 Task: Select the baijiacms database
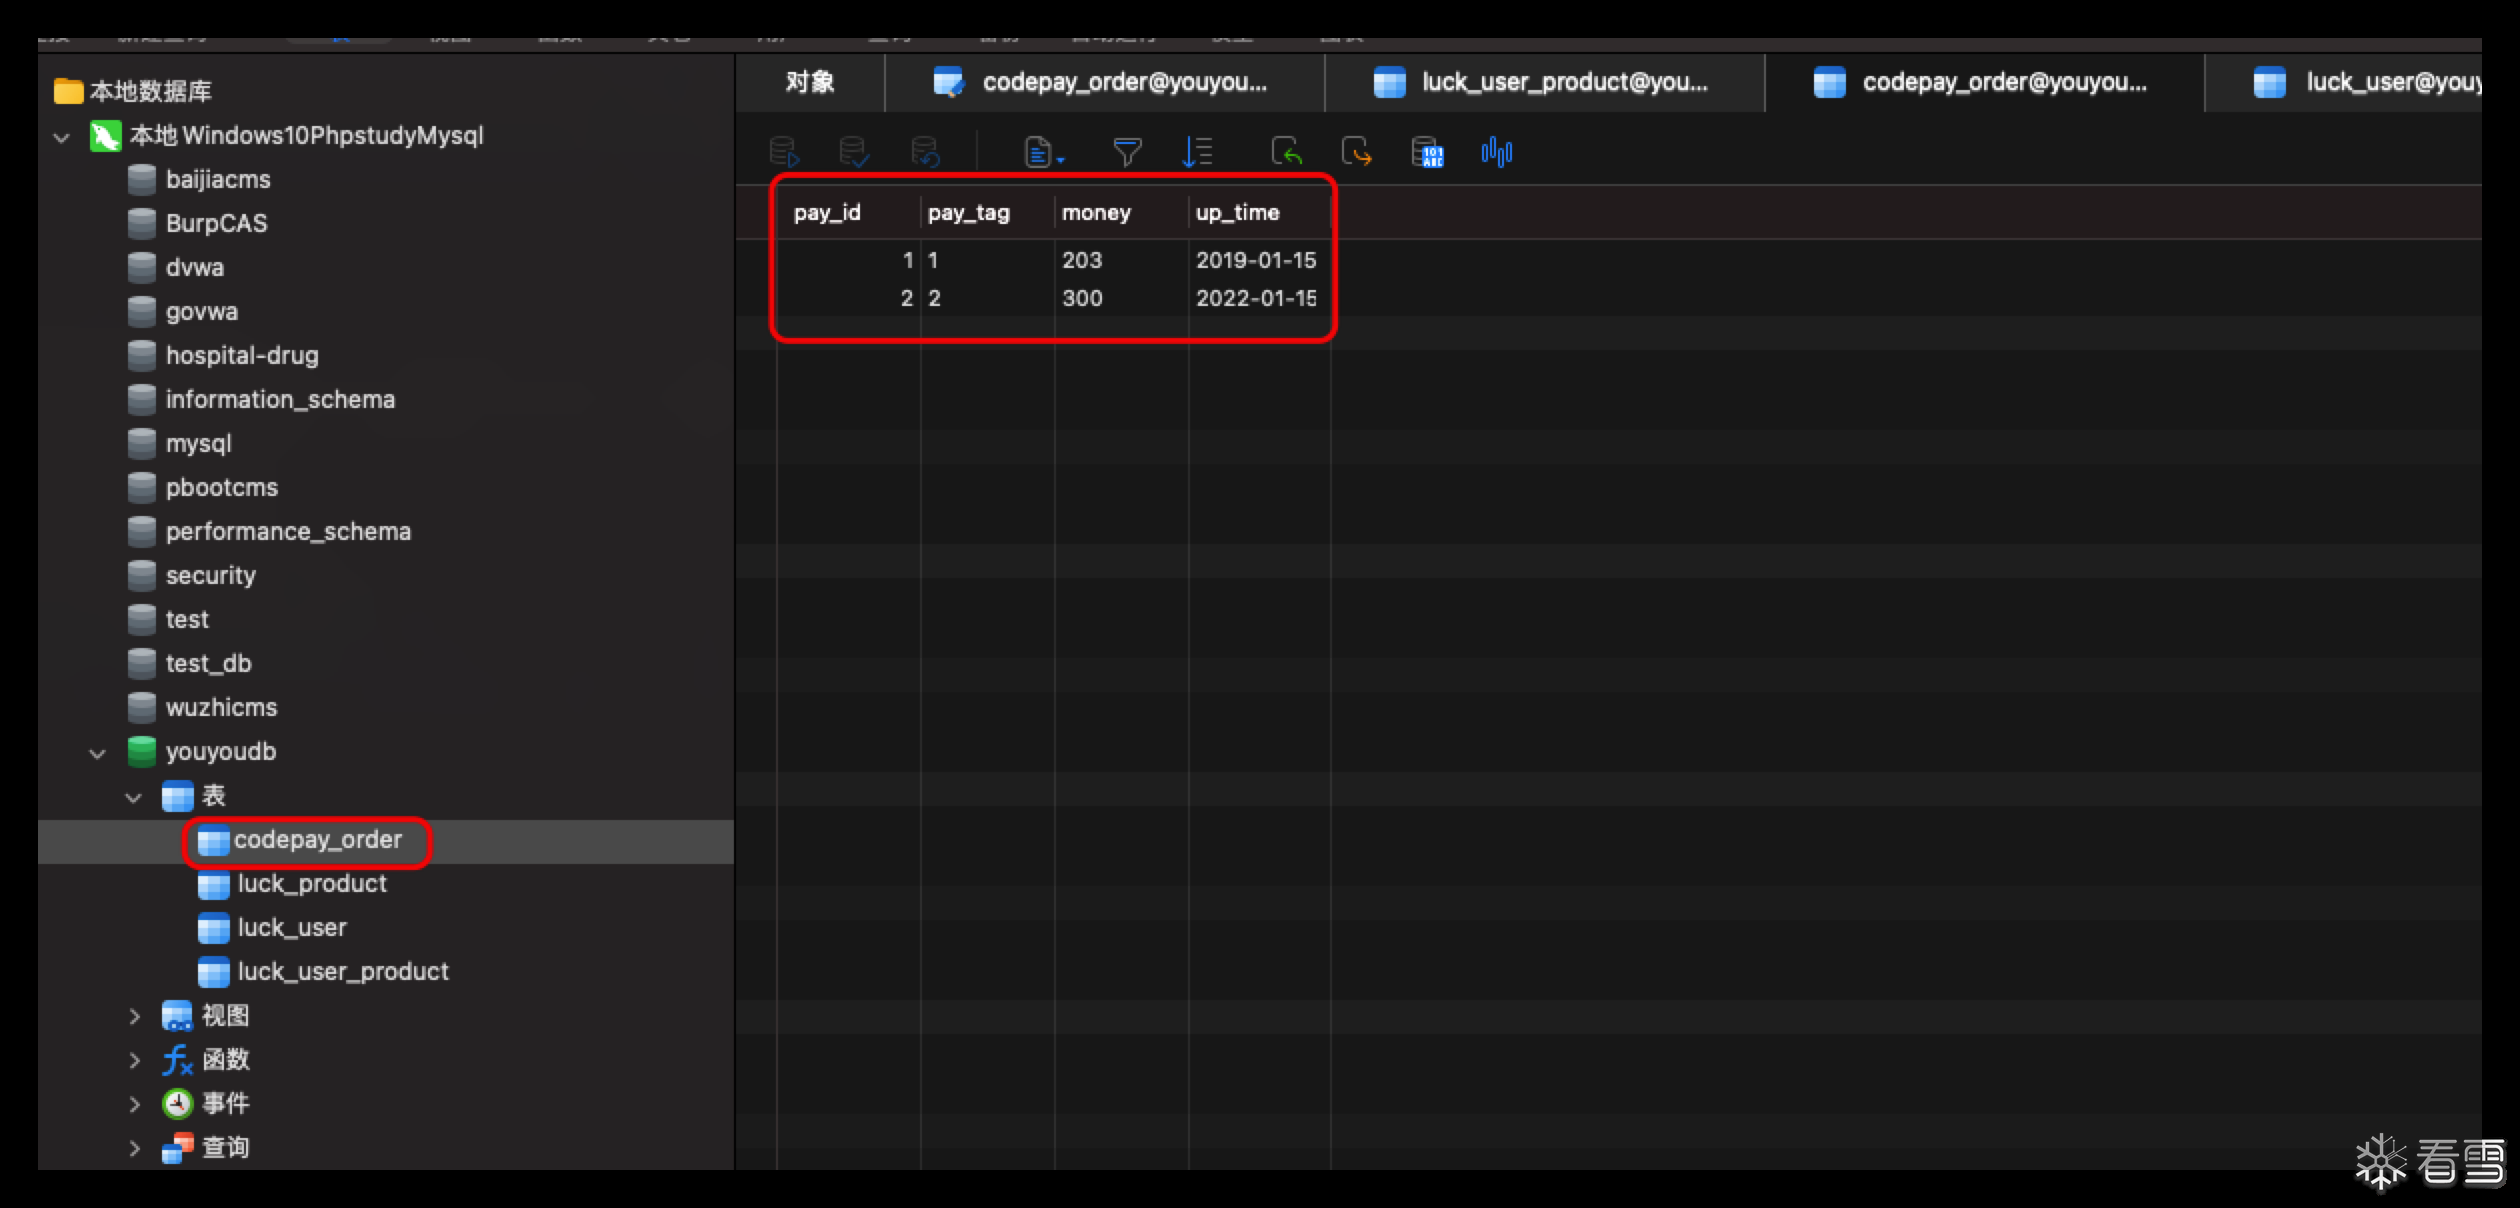218,179
